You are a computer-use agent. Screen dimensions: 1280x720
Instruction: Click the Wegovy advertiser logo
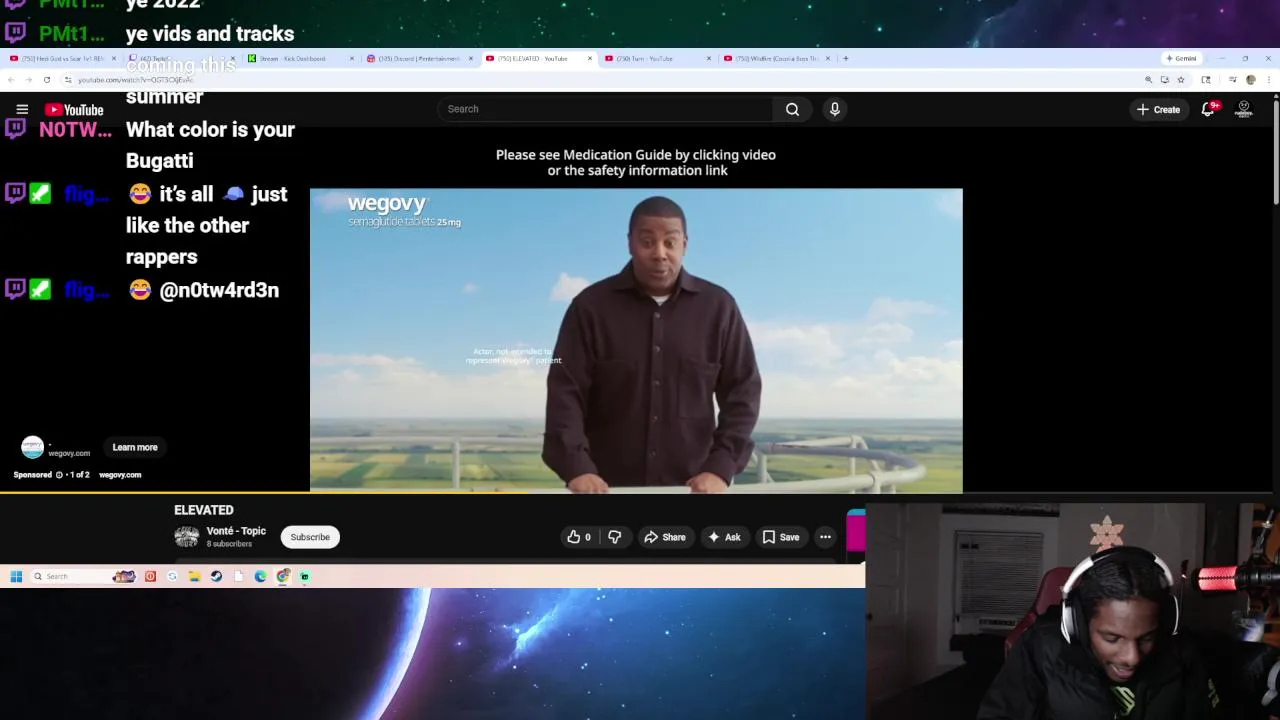32,447
